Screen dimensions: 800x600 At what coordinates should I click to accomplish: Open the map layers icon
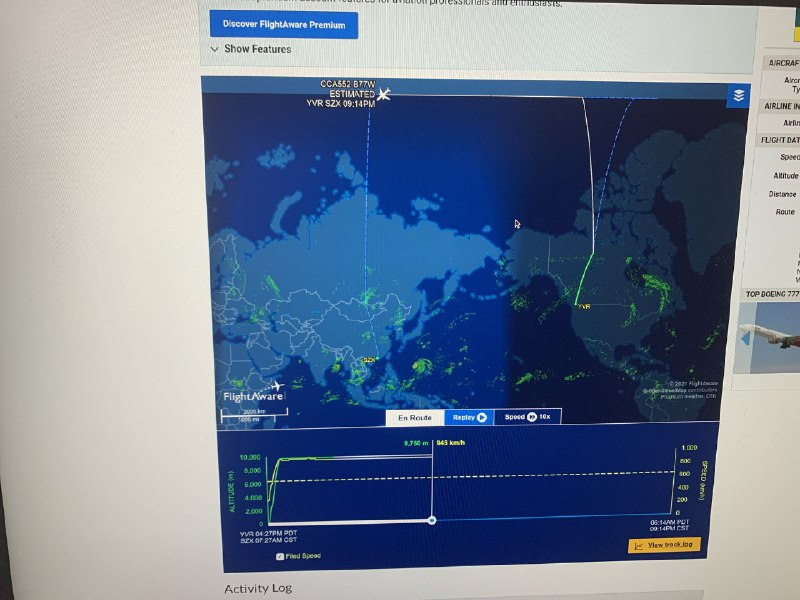738,96
